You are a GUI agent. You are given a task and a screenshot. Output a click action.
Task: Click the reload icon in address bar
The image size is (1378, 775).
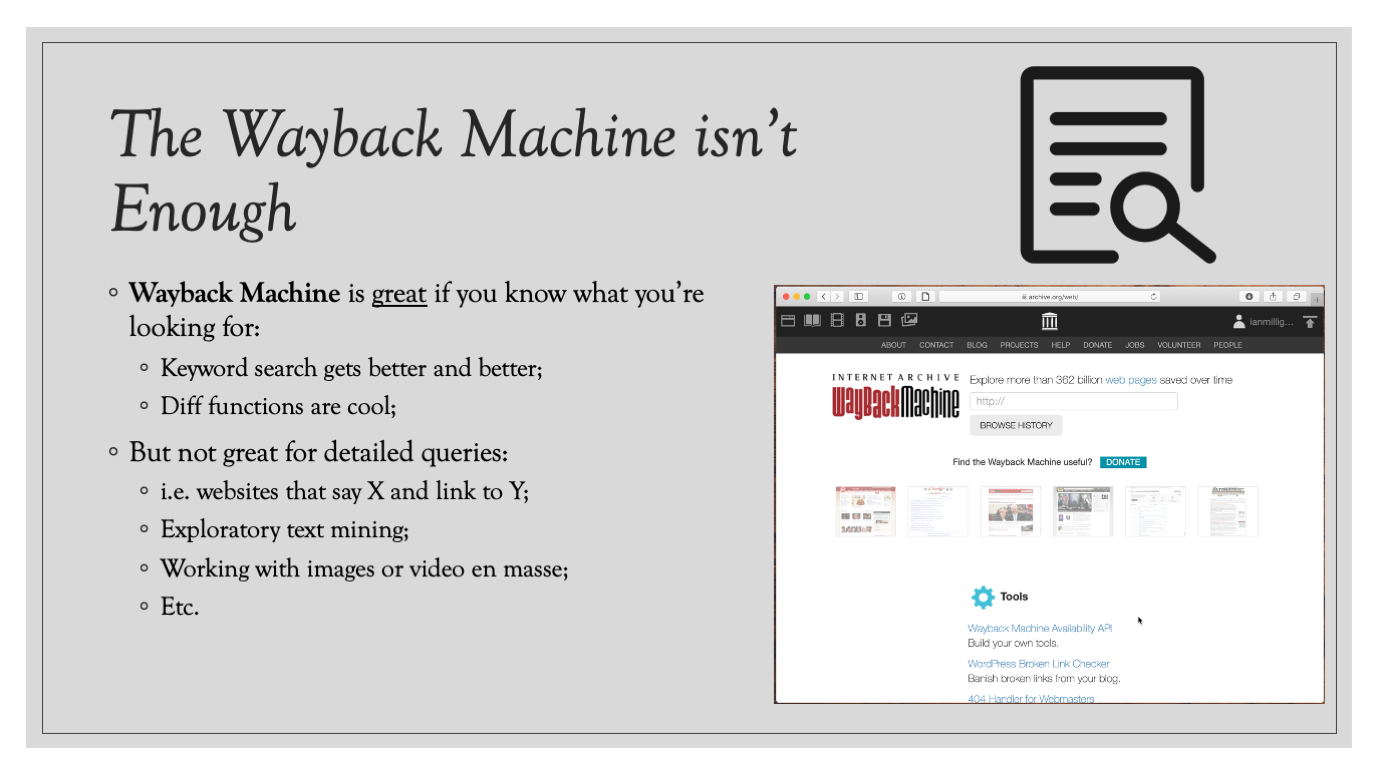click(1154, 297)
